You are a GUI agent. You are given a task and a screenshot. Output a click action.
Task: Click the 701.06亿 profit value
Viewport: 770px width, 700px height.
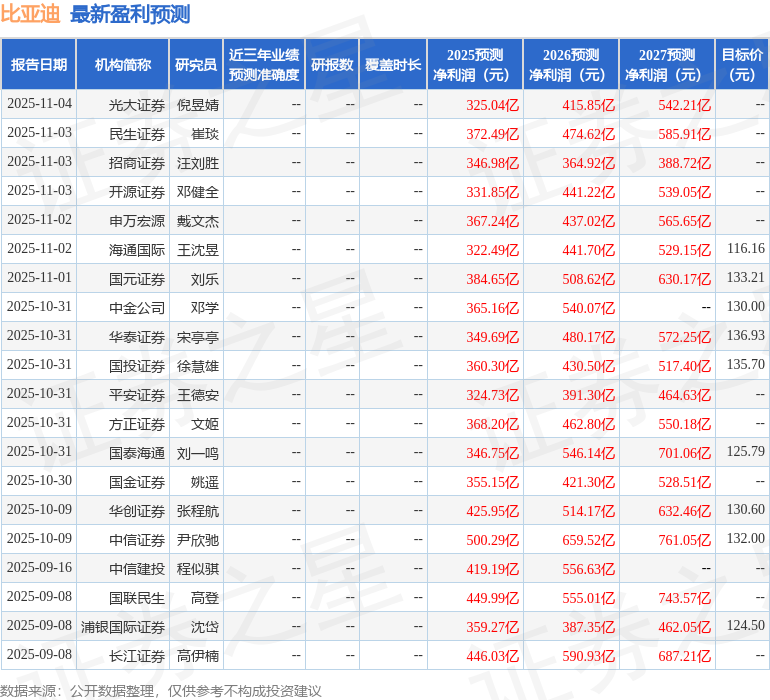(x=685, y=452)
